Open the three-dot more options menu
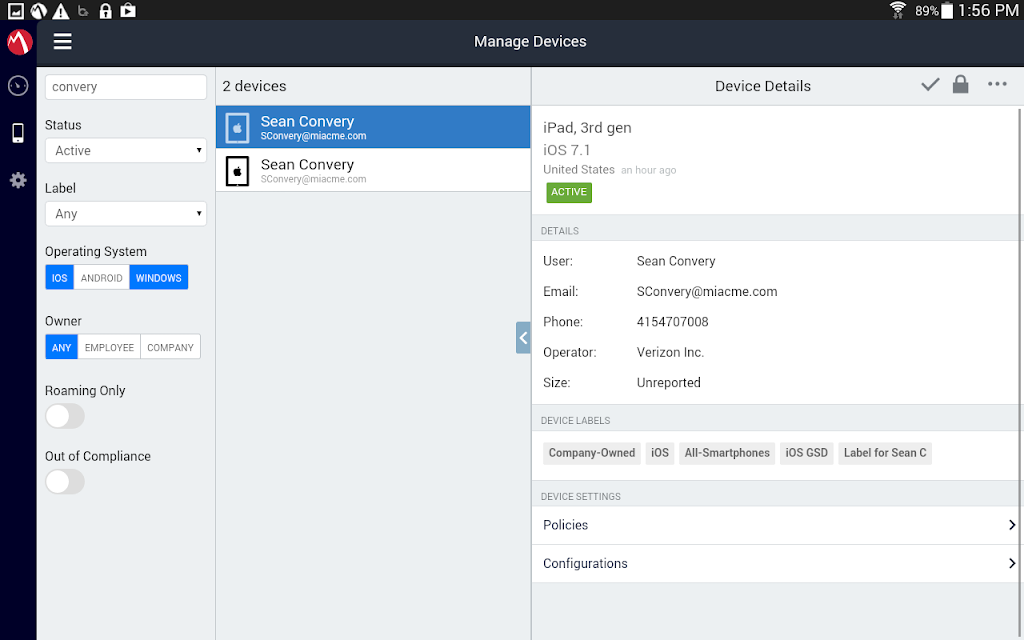This screenshot has width=1024, height=640. pyautogui.click(x=997, y=84)
